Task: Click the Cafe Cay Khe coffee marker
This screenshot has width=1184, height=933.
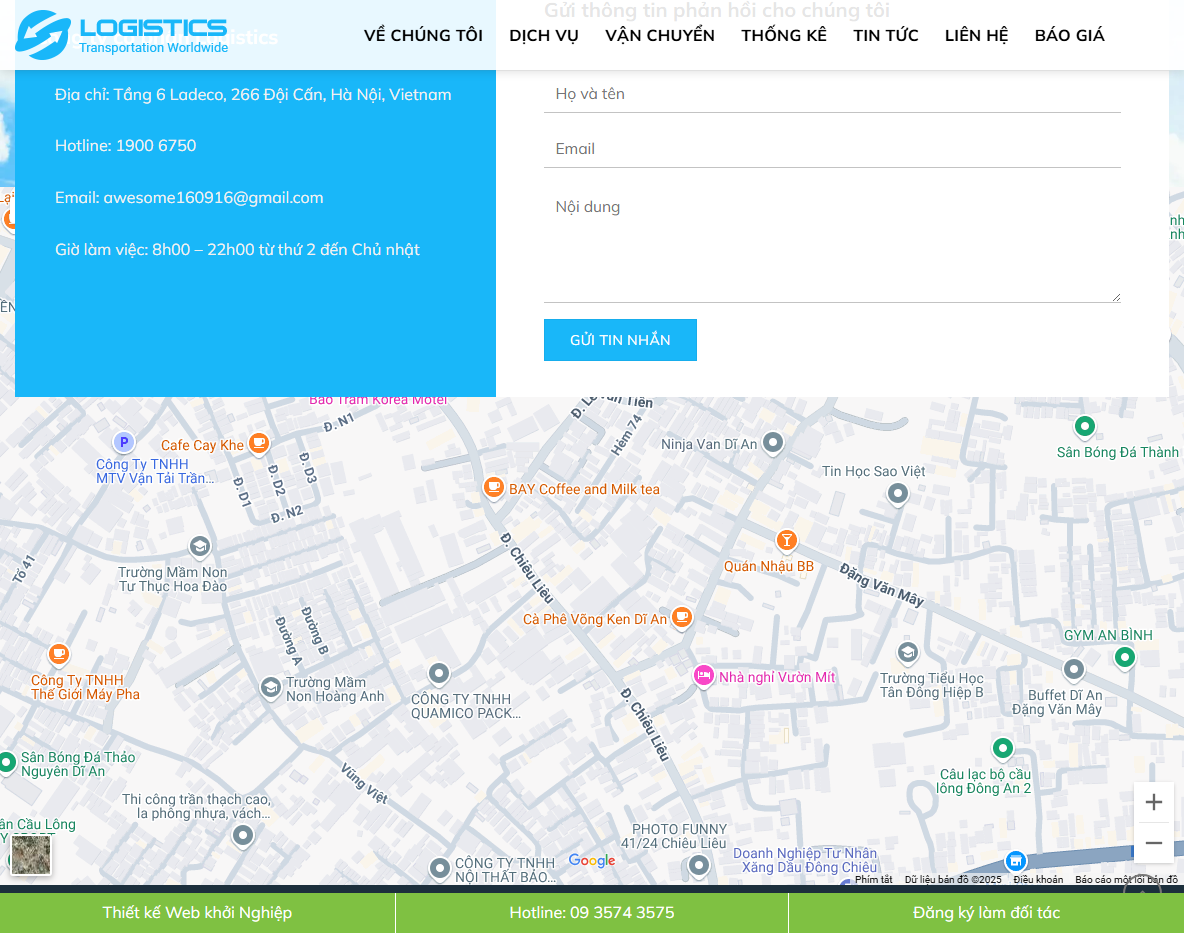Action: pos(259,442)
